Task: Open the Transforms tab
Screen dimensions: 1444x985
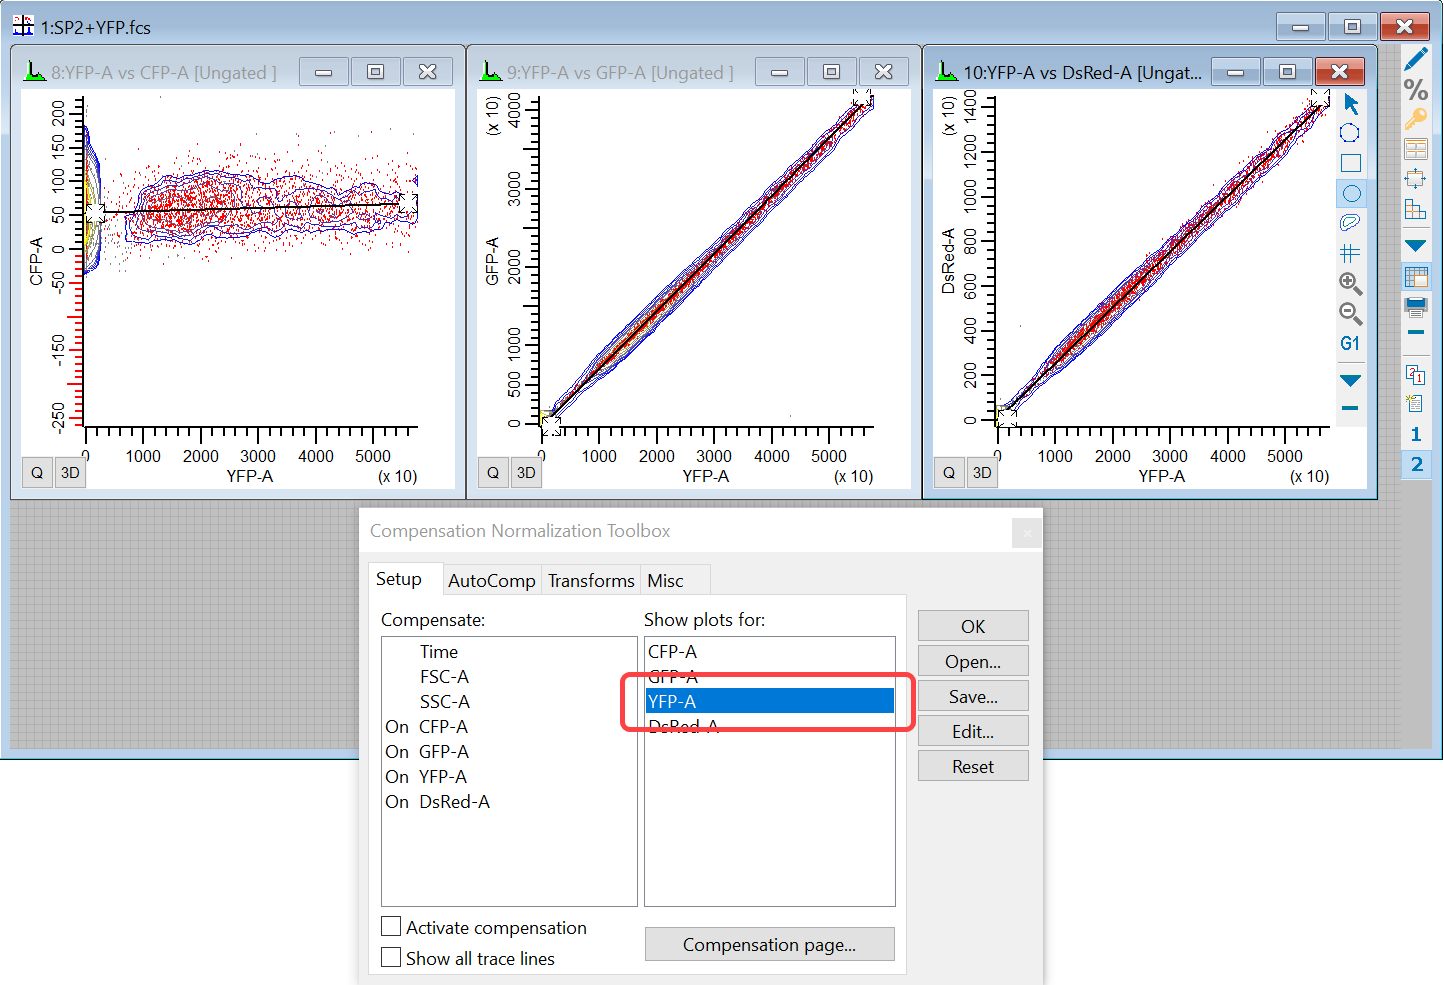Action: pos(591,581)
